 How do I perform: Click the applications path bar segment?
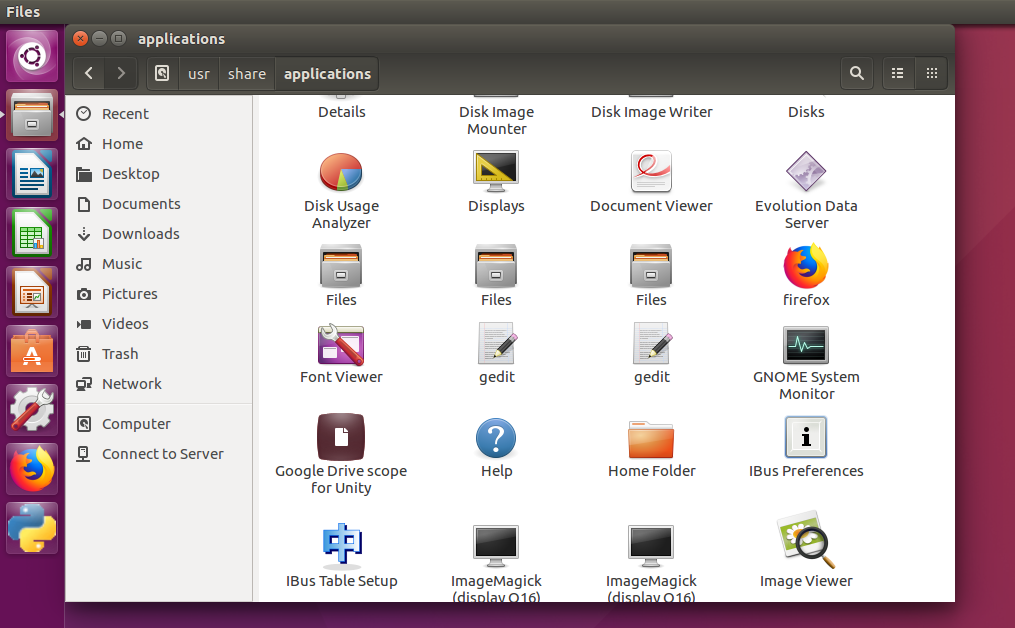click(327, 74)
